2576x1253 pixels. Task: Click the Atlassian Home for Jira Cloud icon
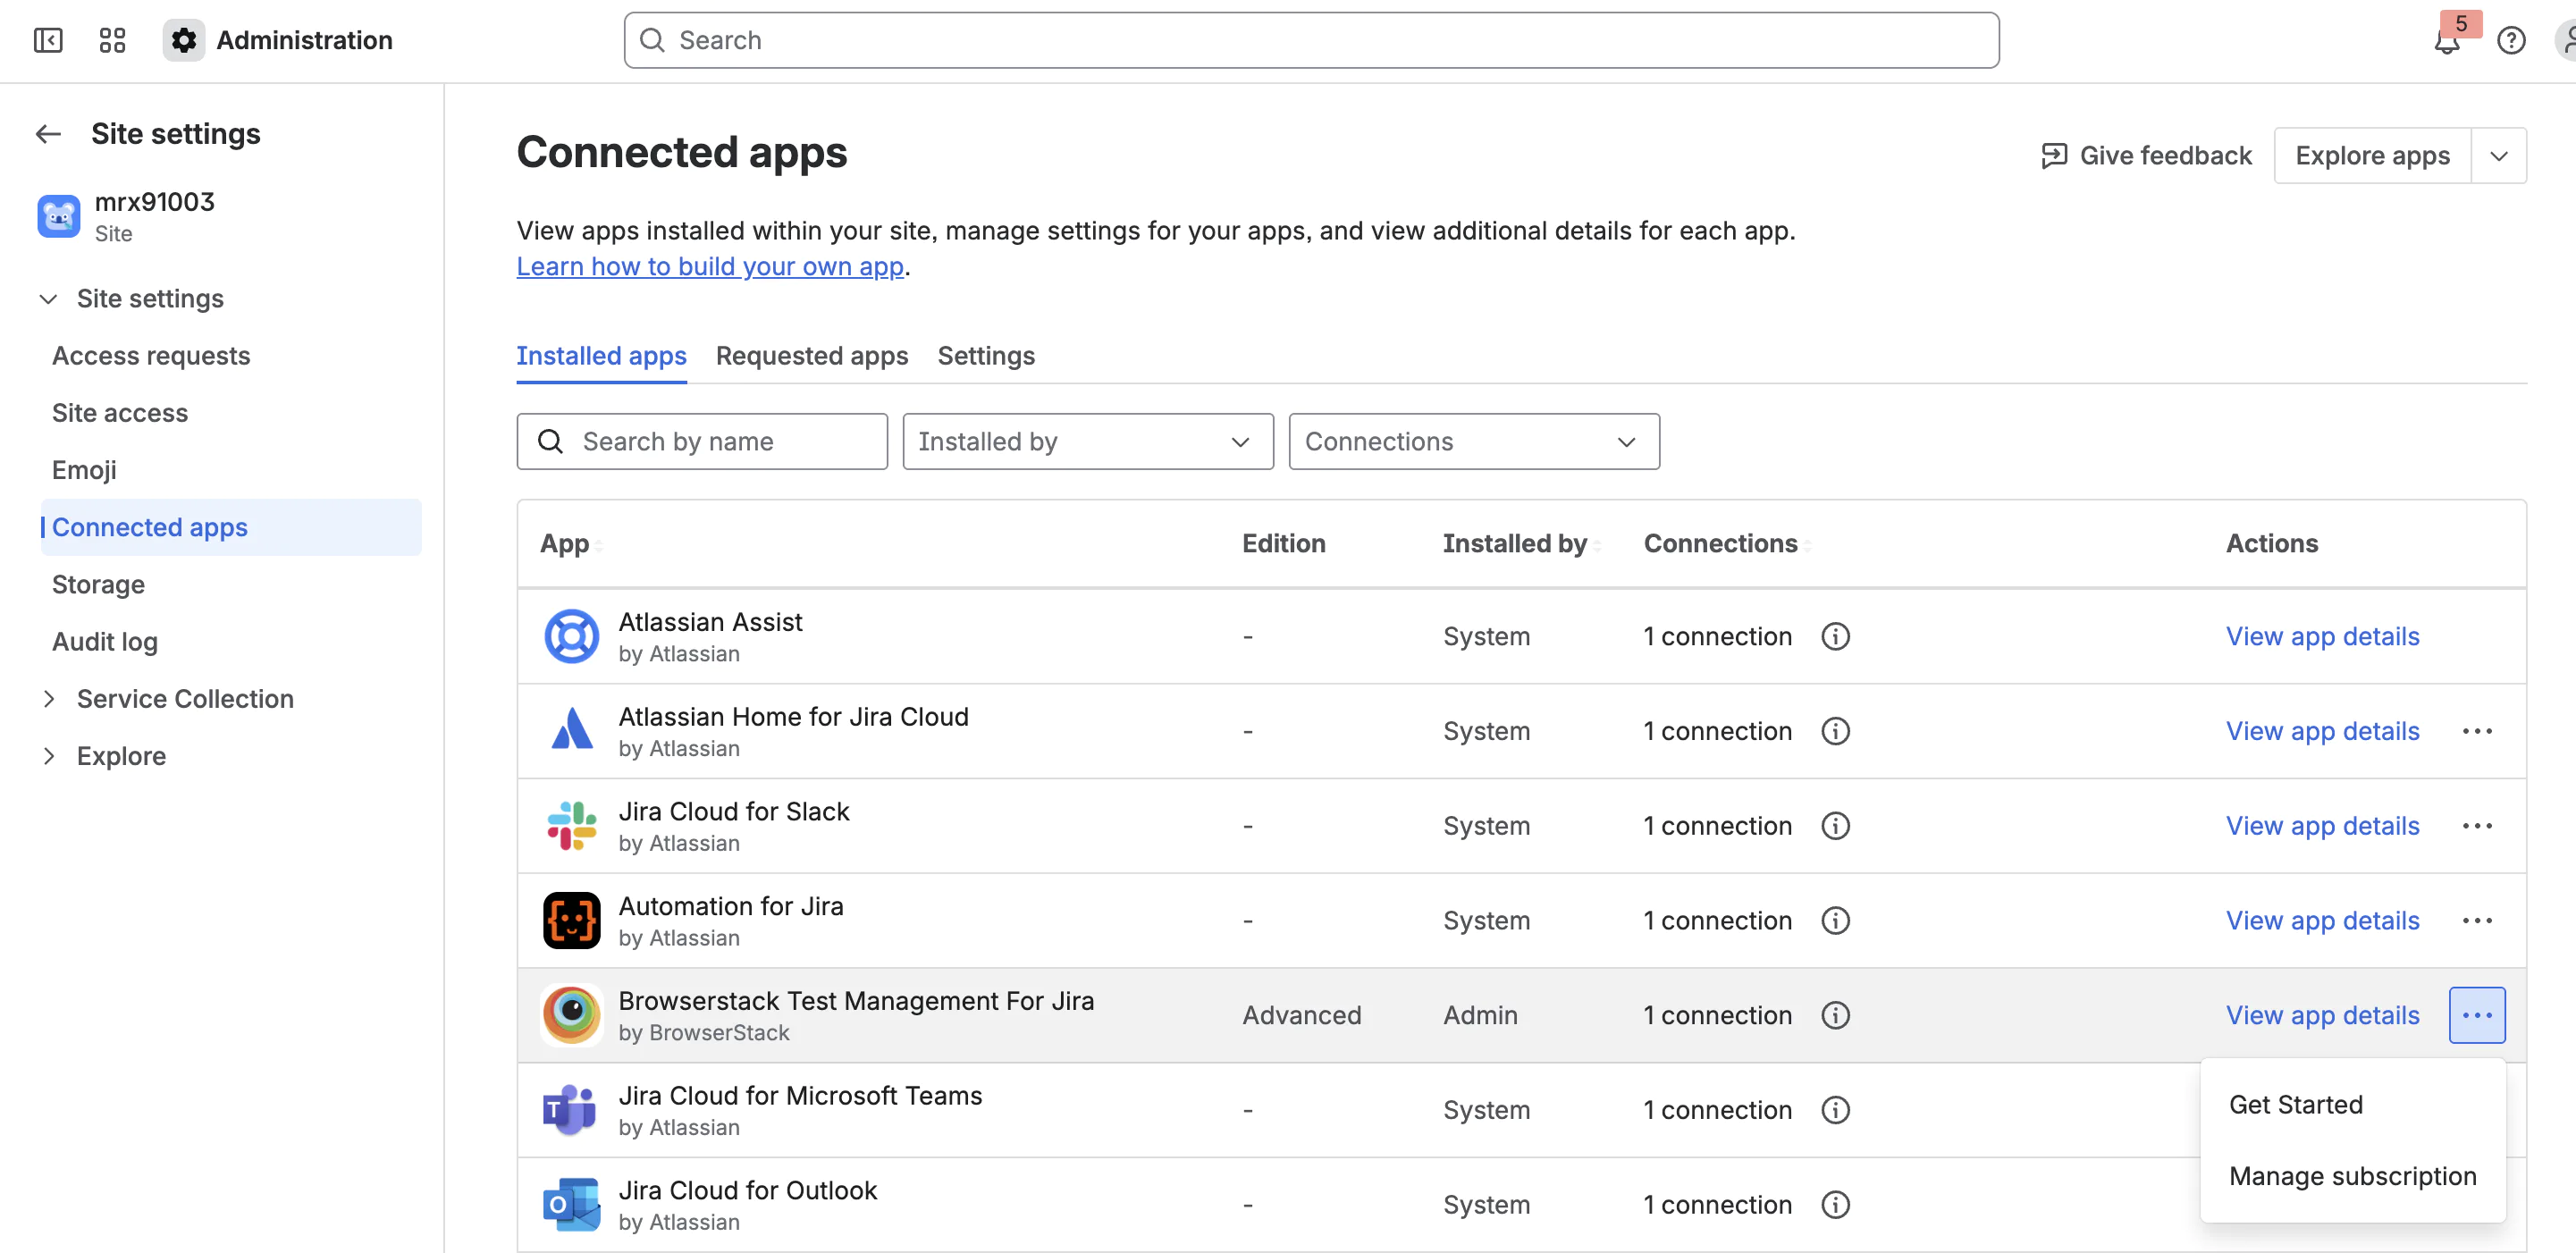571,731
